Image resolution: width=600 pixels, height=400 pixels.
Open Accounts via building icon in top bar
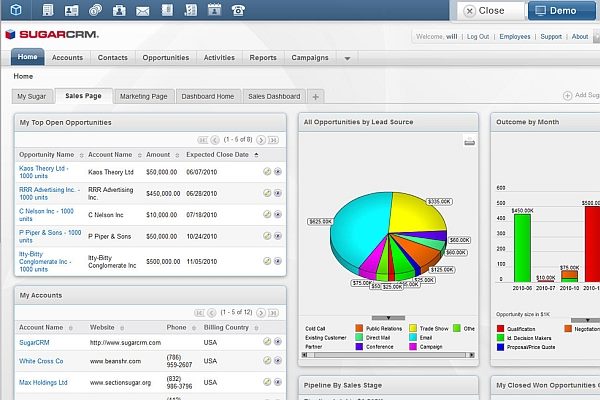(48, 10)
